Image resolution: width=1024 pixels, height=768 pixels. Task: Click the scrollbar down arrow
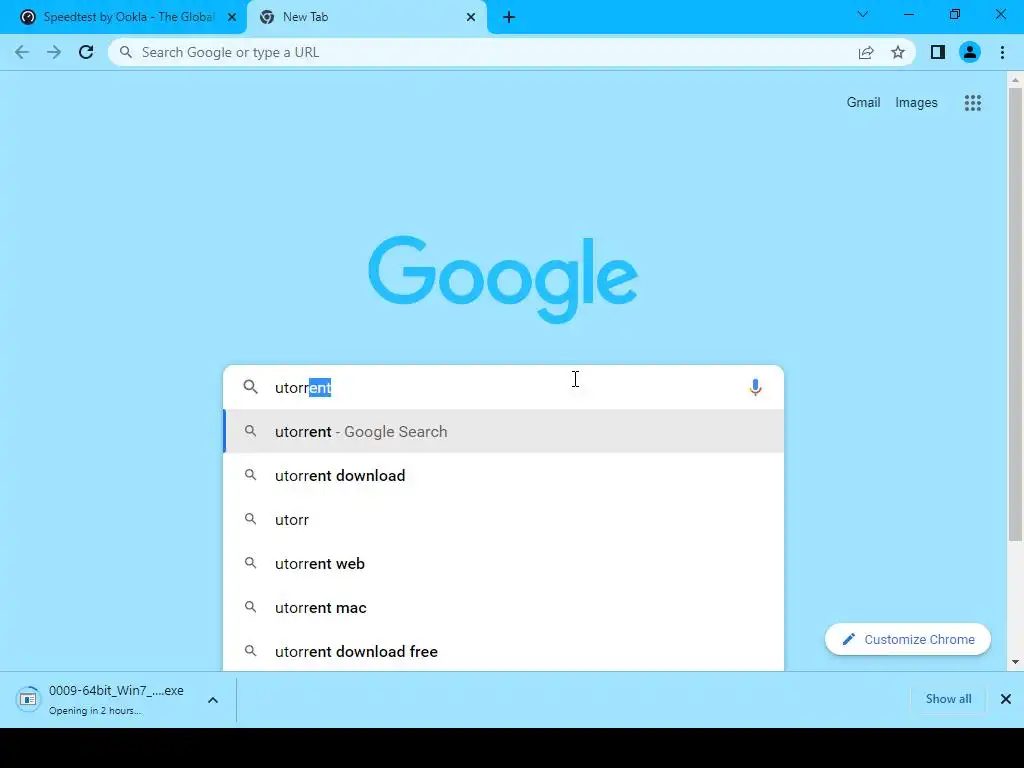pos(1015,662)
